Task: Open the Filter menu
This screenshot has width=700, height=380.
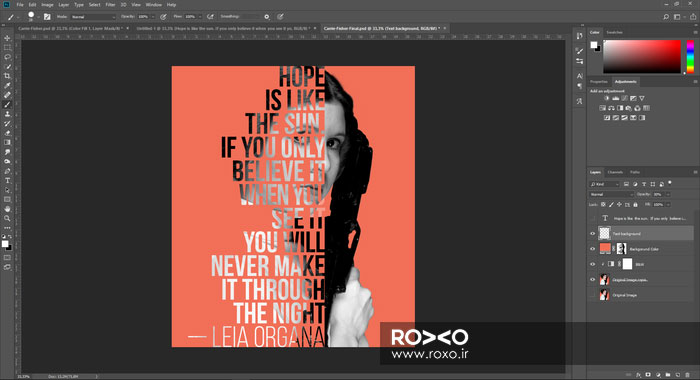Action: [110, 4]
